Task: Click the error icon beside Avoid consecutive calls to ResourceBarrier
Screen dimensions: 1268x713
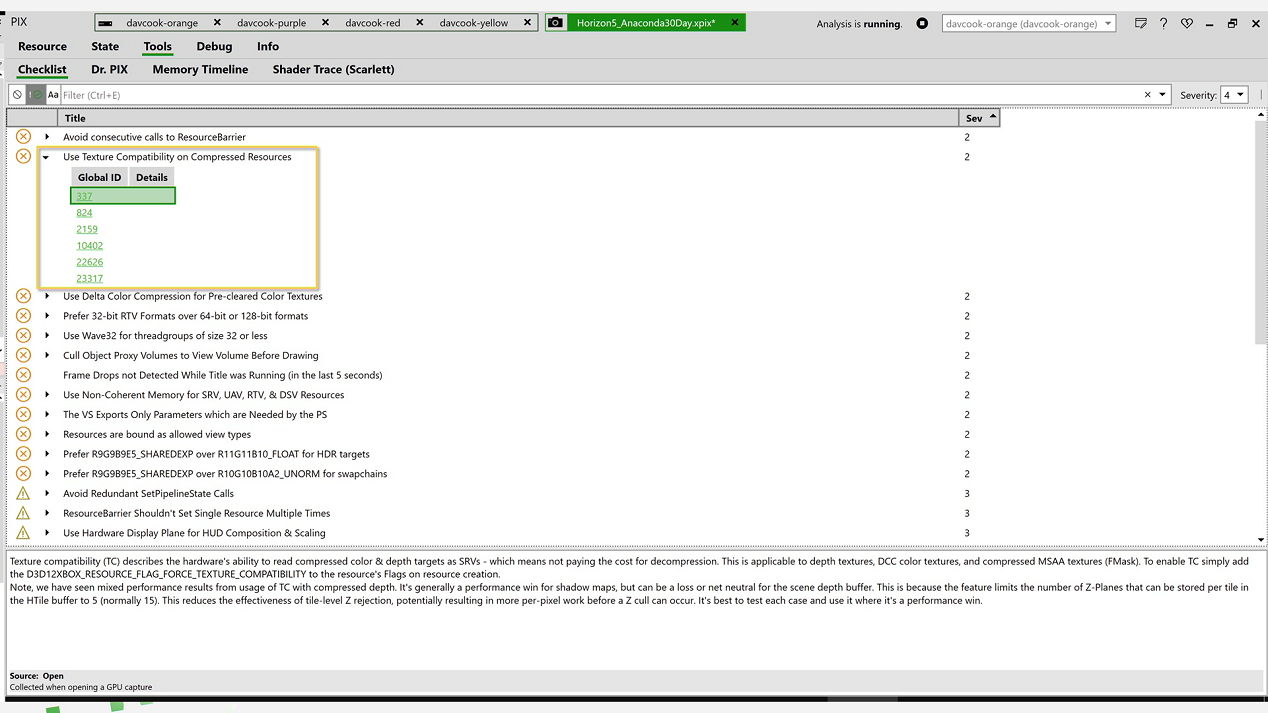Action: 23,137
